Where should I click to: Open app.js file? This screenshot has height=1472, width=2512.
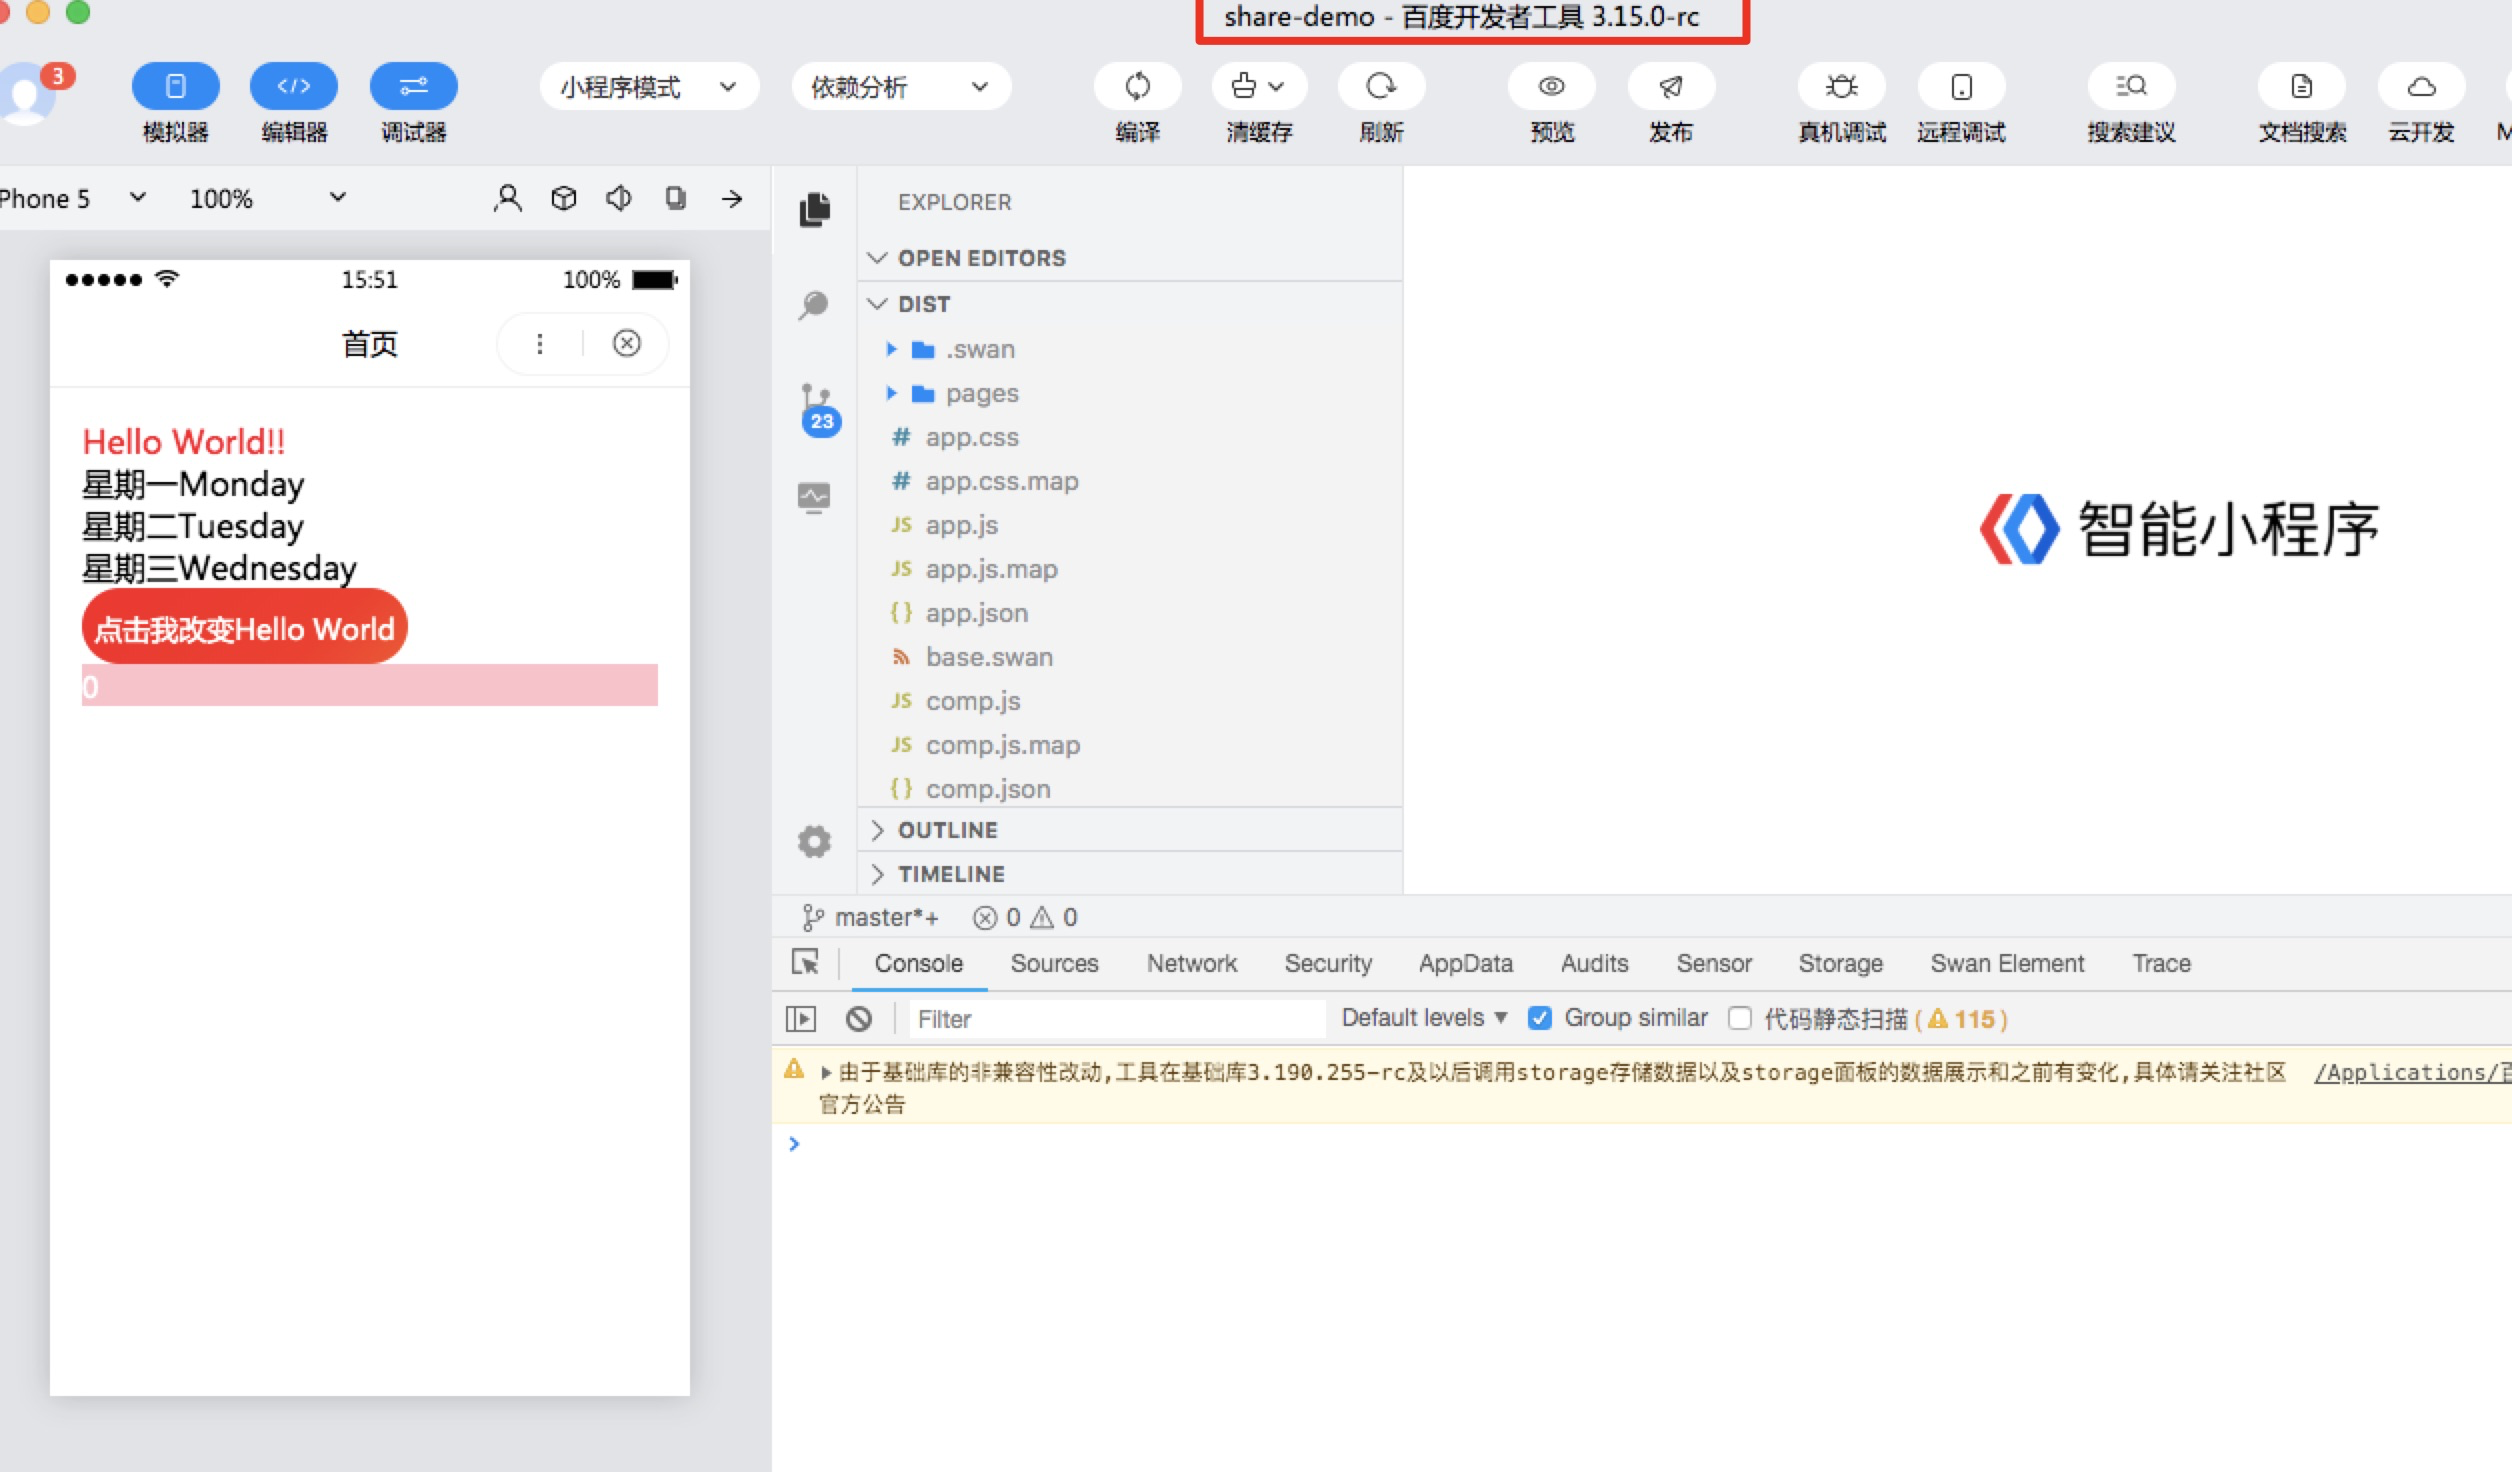coord(1130,525)
